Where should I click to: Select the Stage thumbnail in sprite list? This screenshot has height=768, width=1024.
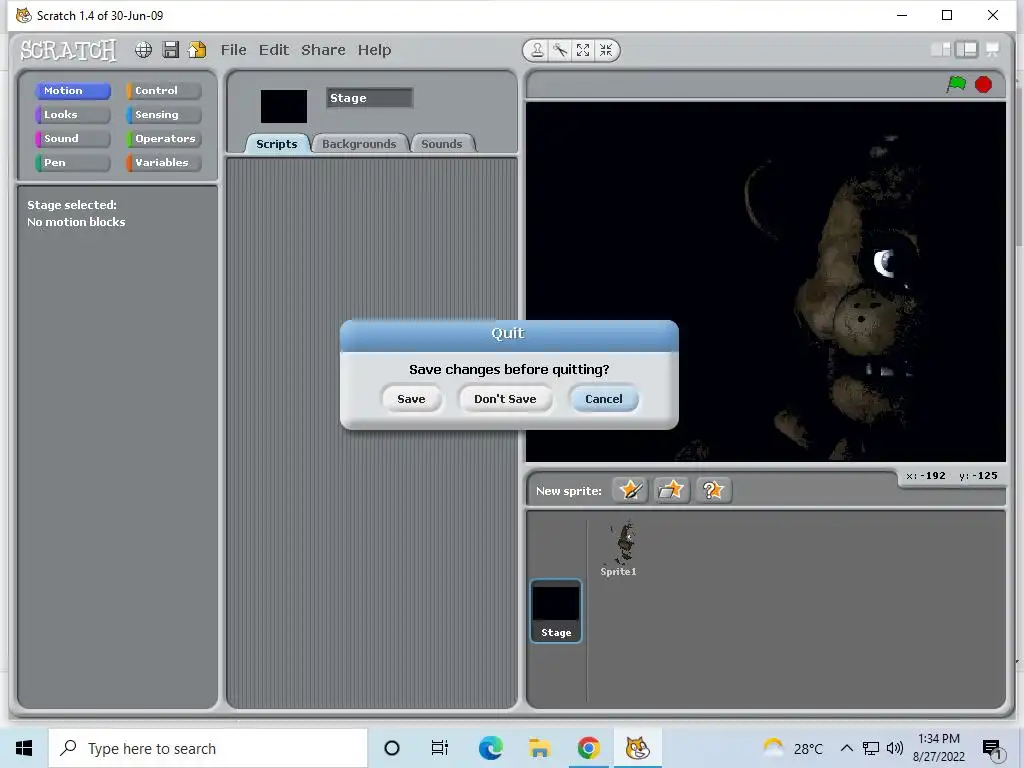(556, 611)
